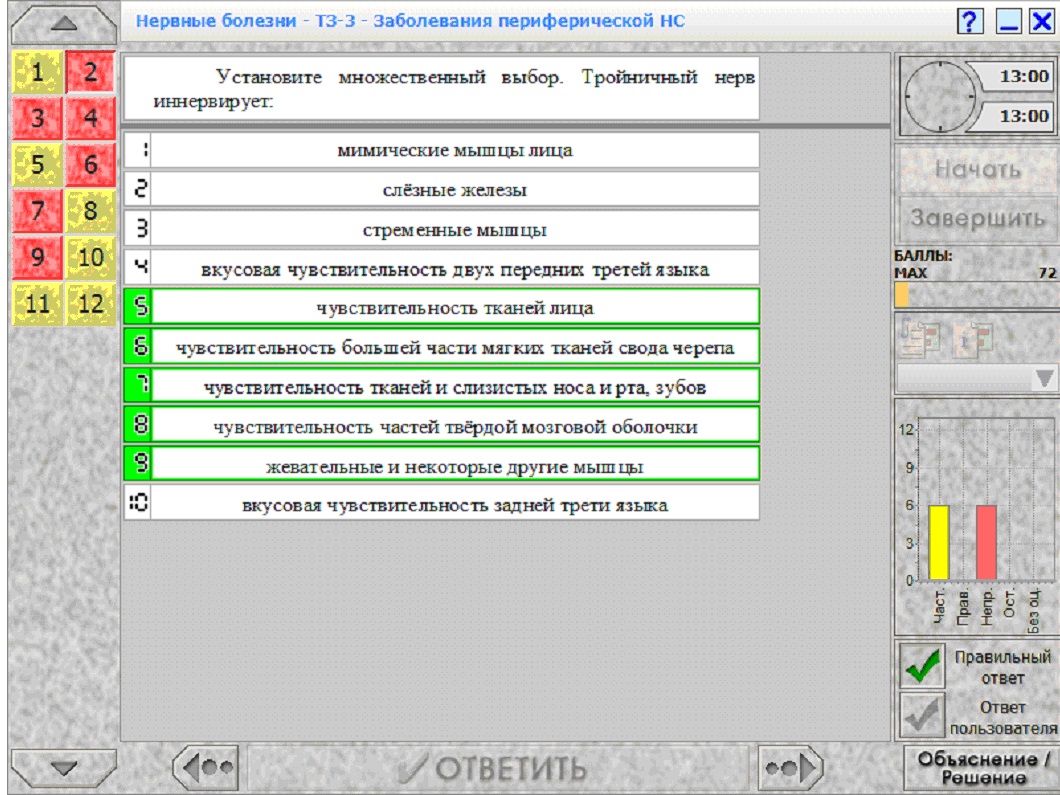This screenshot has height=795, width=1060.
Task: Toggle Ответ пользователя gray checkmark
Action: [922, 715]
